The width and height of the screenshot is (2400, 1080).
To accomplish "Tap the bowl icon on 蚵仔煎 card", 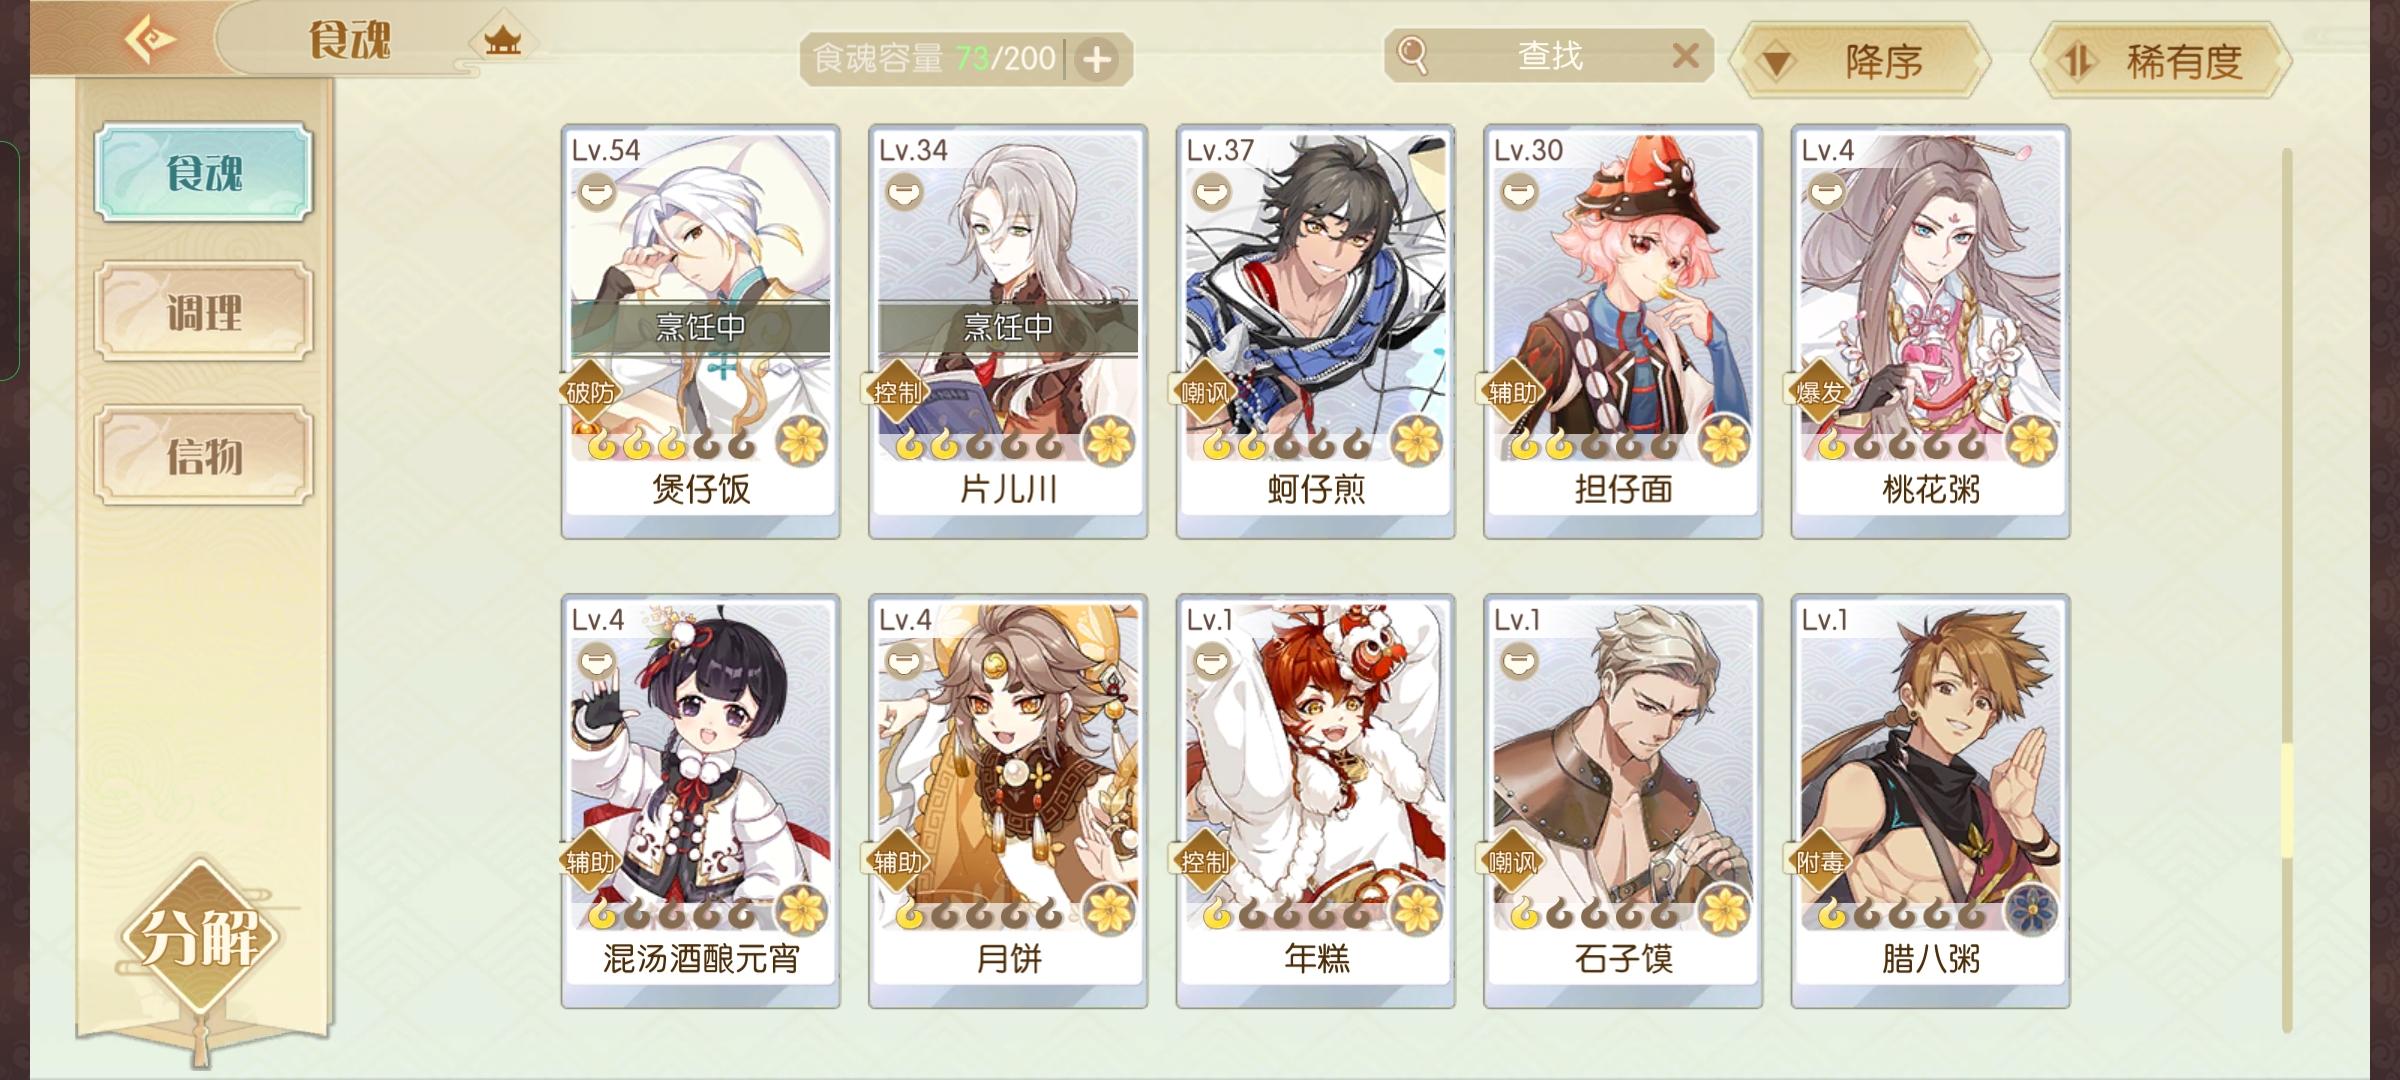I will 1211,190.
